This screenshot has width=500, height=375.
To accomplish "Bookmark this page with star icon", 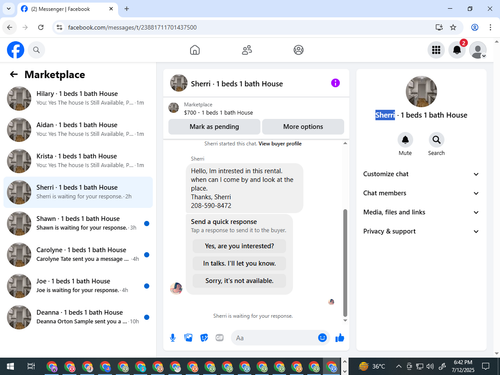I will (453, 27).
